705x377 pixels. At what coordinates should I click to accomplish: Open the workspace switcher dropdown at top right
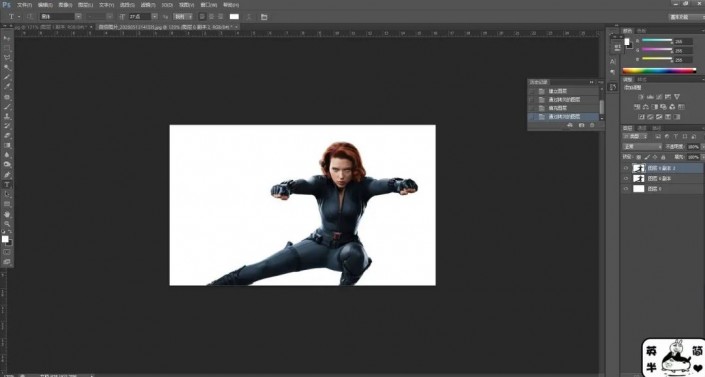tap(686, 17)
